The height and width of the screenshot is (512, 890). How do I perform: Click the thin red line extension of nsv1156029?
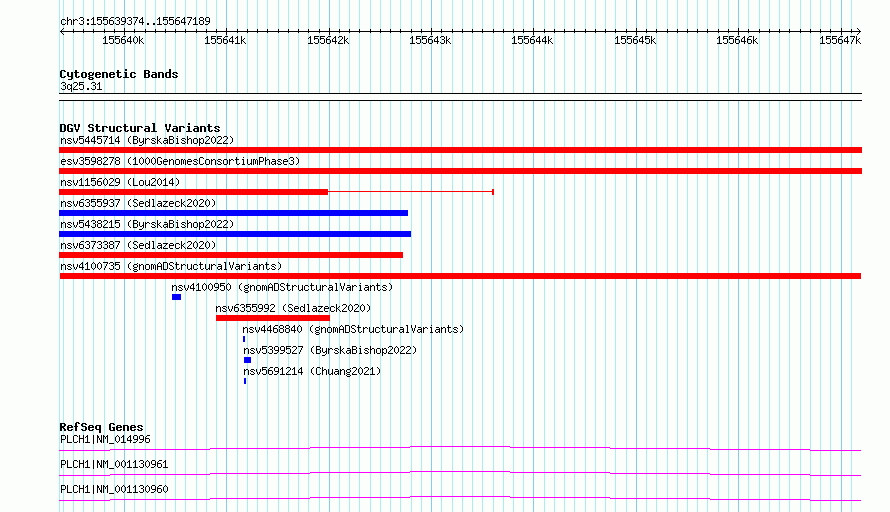pos(411,192)
